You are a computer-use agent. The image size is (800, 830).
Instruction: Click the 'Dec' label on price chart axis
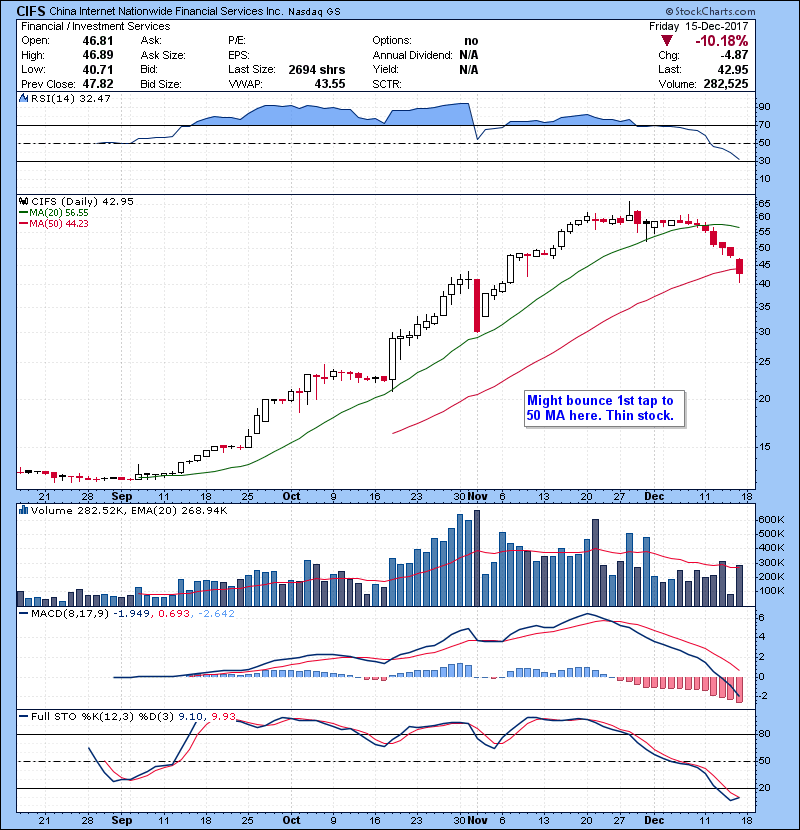coord(654,497)
